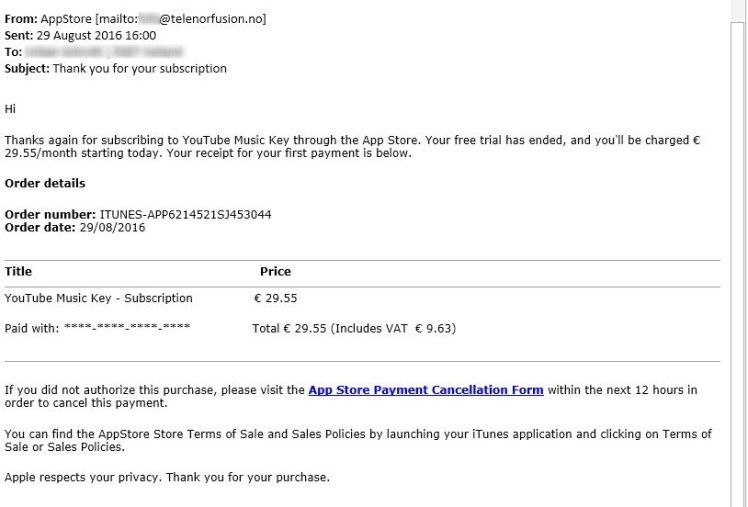The width and height of the screenshot is (748, 507).
Task: Click the € 29.55 item price
Action: (275, 298)
